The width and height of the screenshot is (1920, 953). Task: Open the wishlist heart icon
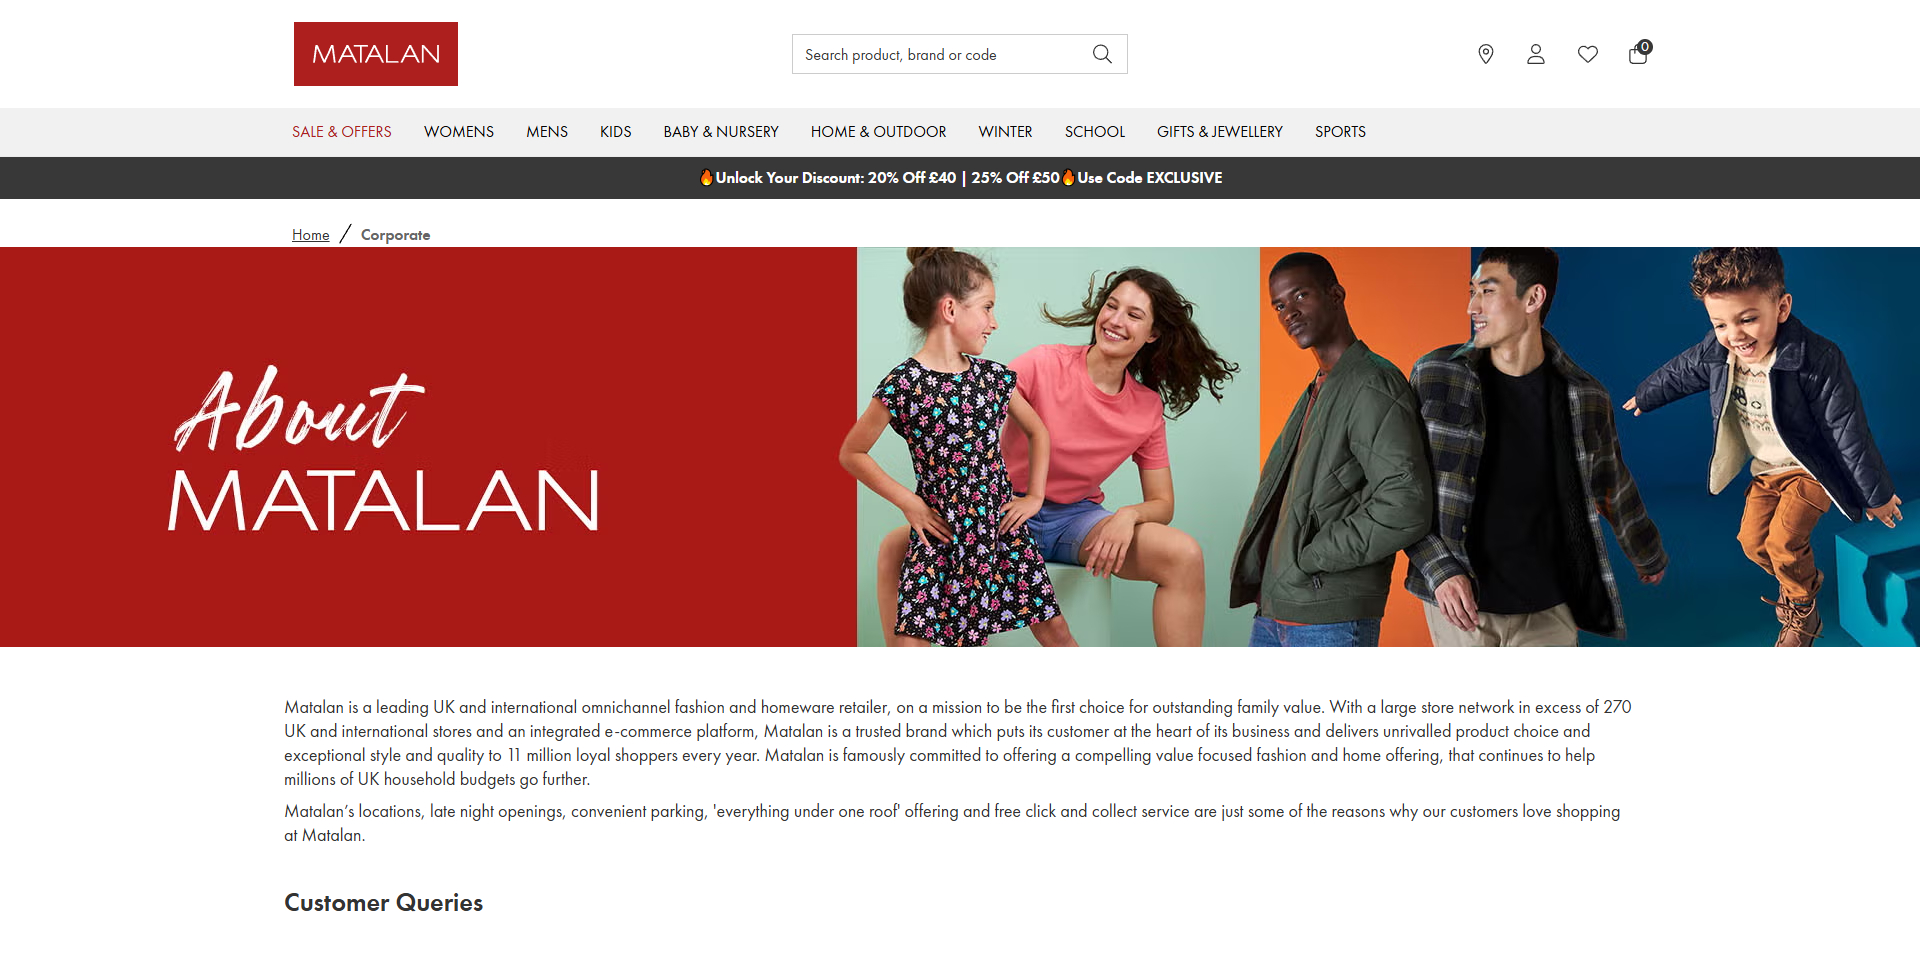point(1587,54)
